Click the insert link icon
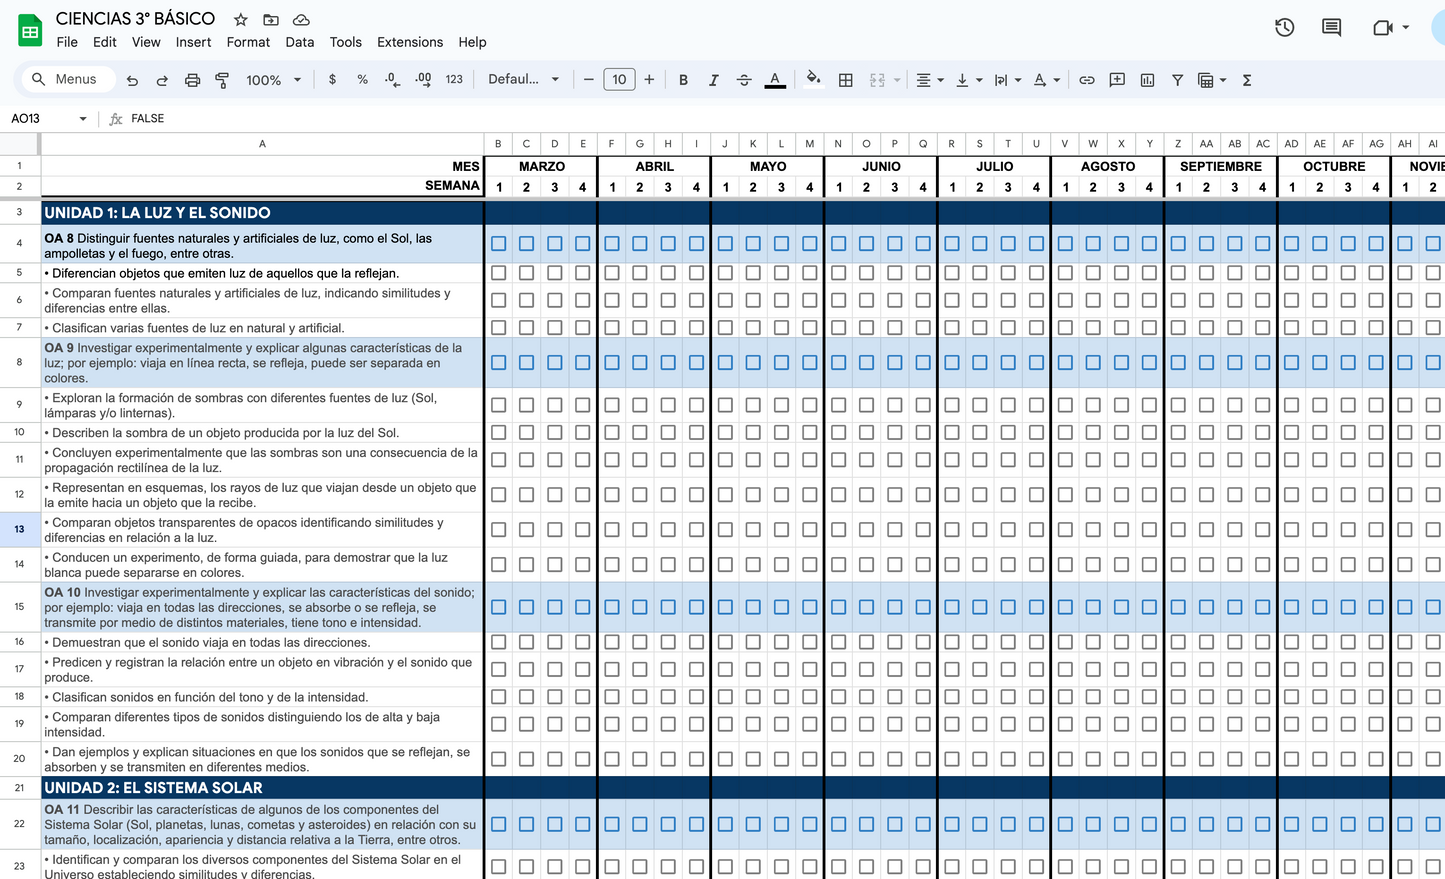 pos(1086,80)
